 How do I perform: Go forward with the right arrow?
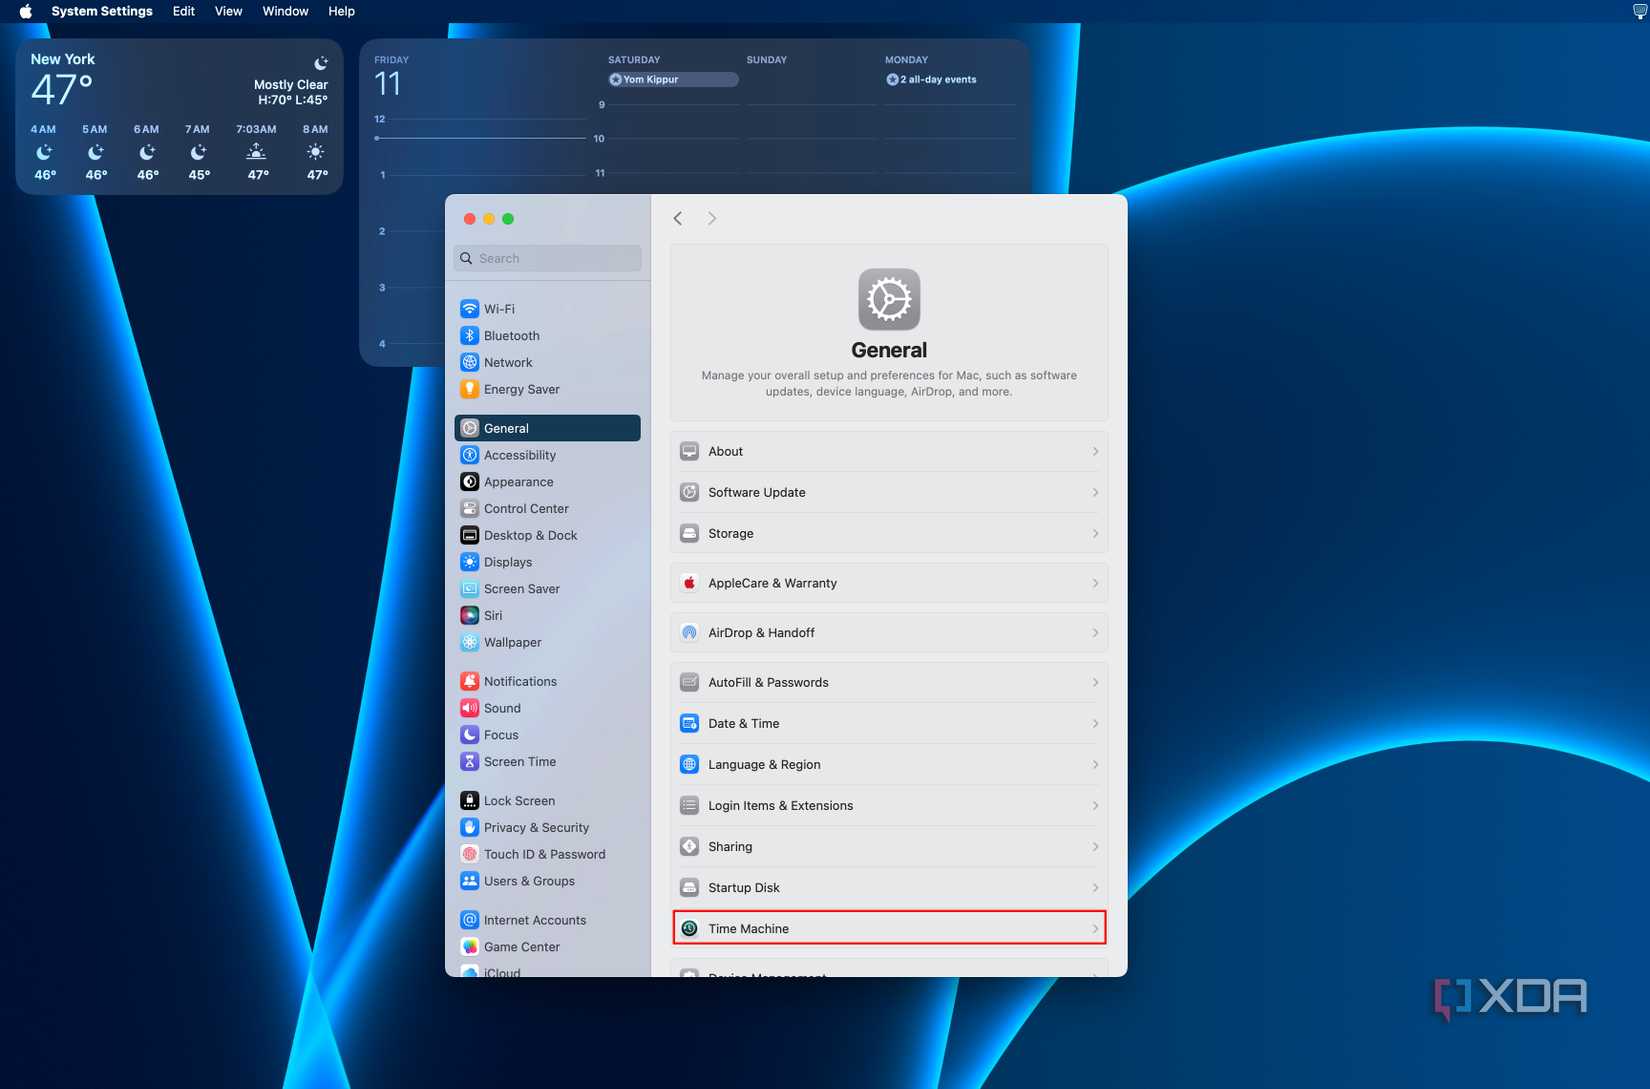pos(712,218)
